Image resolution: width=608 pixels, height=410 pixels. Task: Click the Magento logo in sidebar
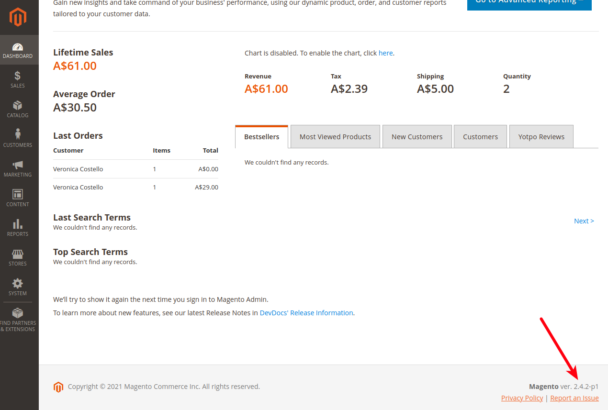18,17
